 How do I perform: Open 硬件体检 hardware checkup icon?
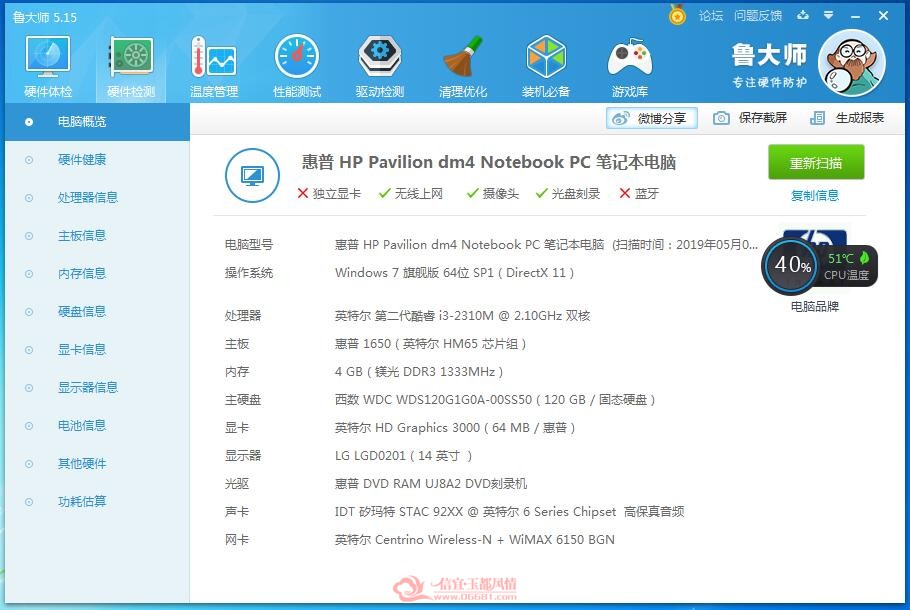click(x=48, y=66)
